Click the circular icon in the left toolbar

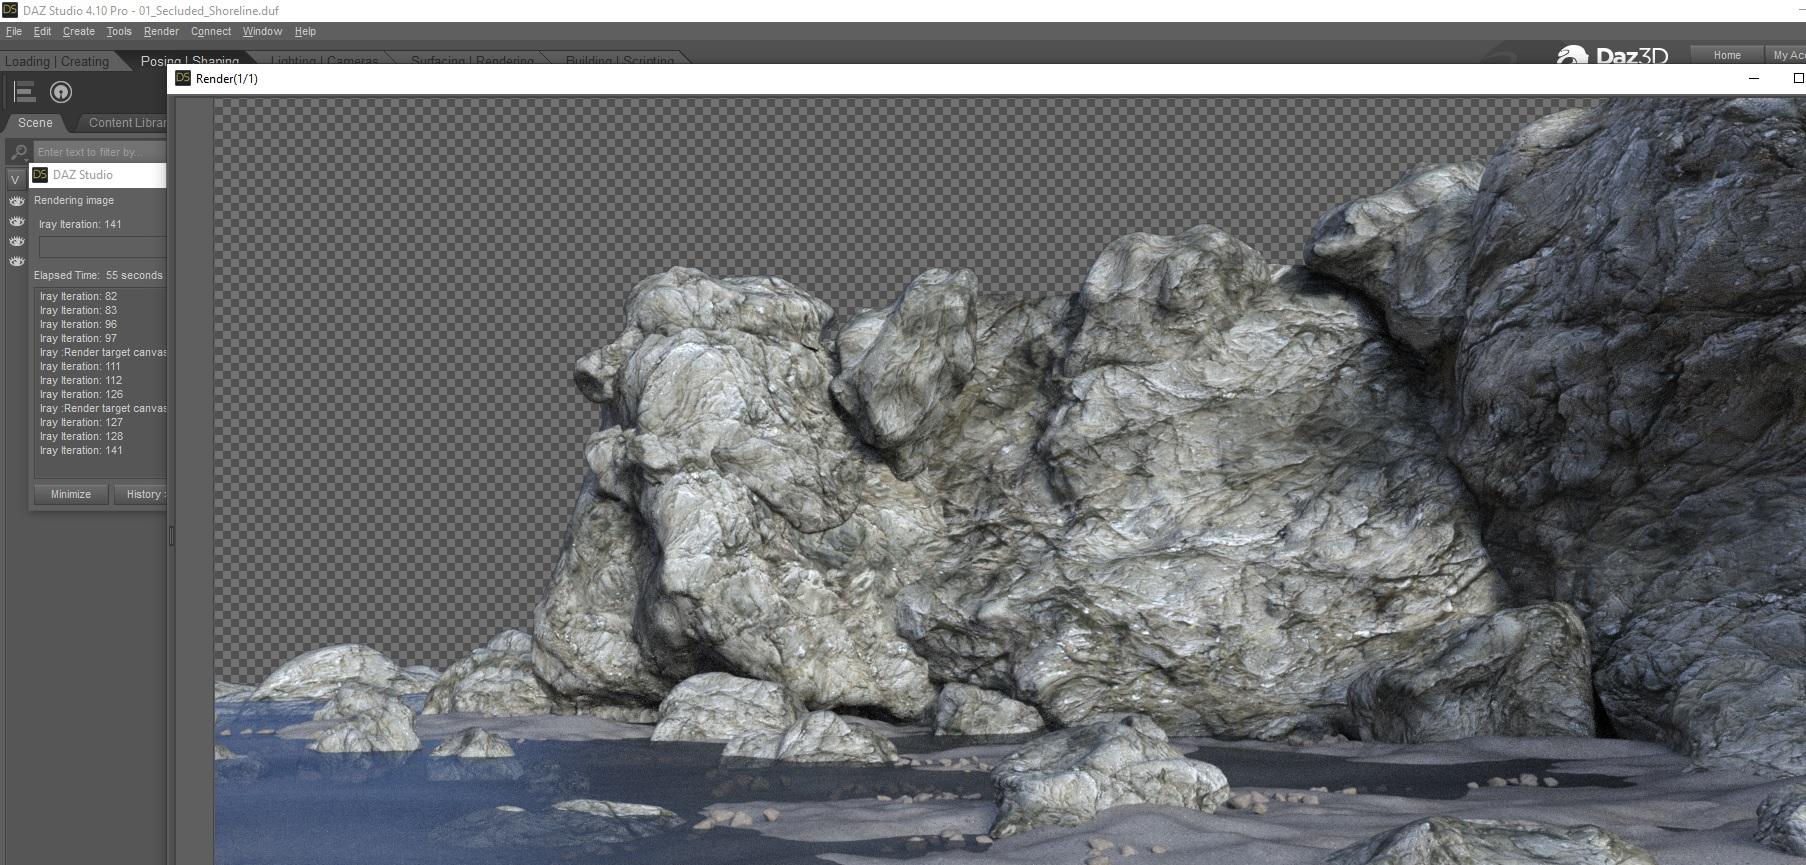[61, 93]
